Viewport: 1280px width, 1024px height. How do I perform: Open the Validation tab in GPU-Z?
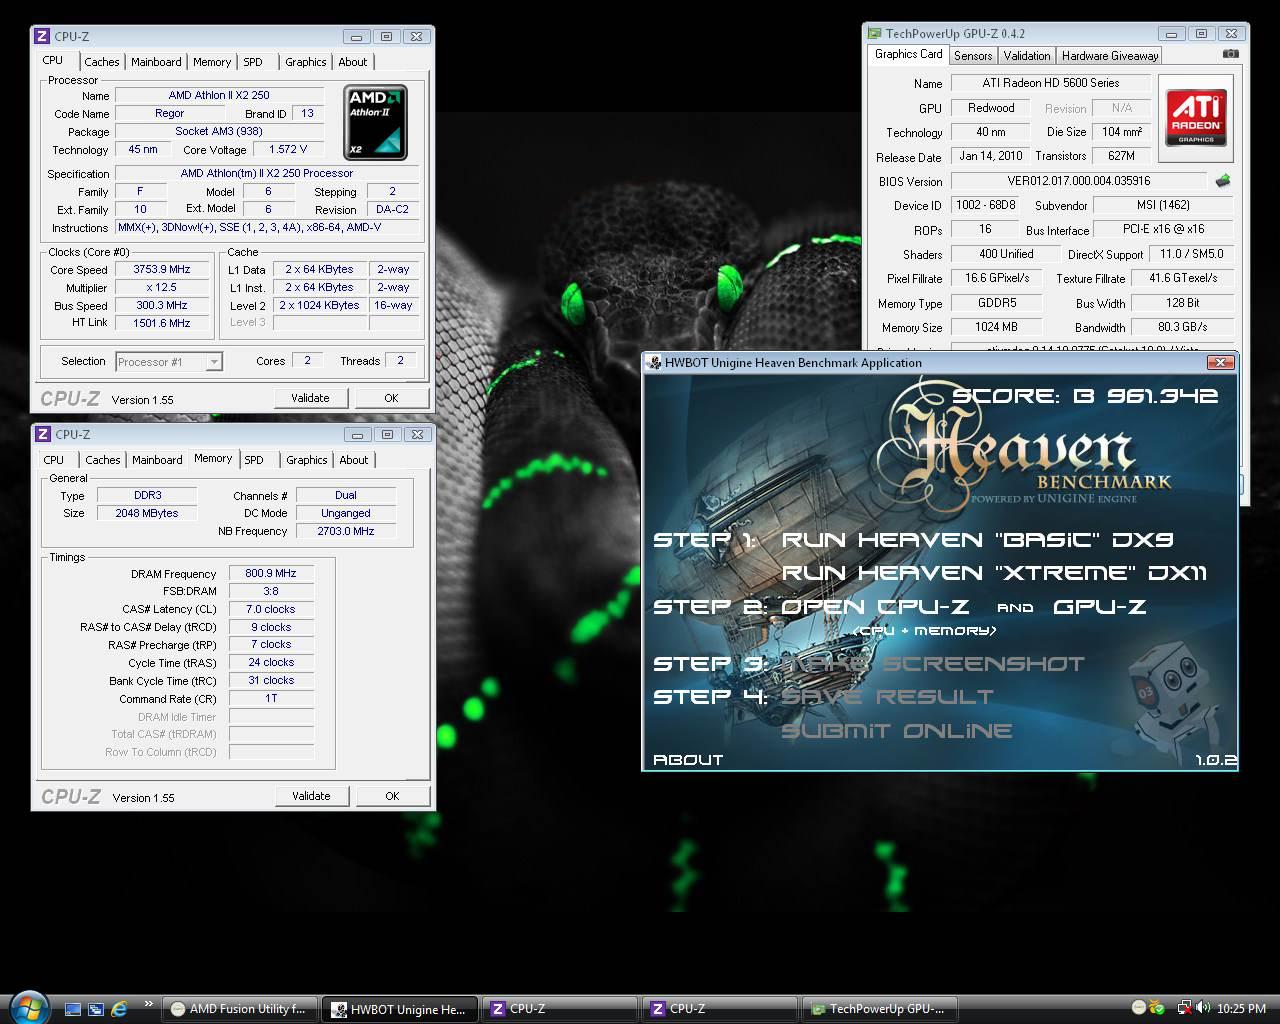click(1027, 56)
